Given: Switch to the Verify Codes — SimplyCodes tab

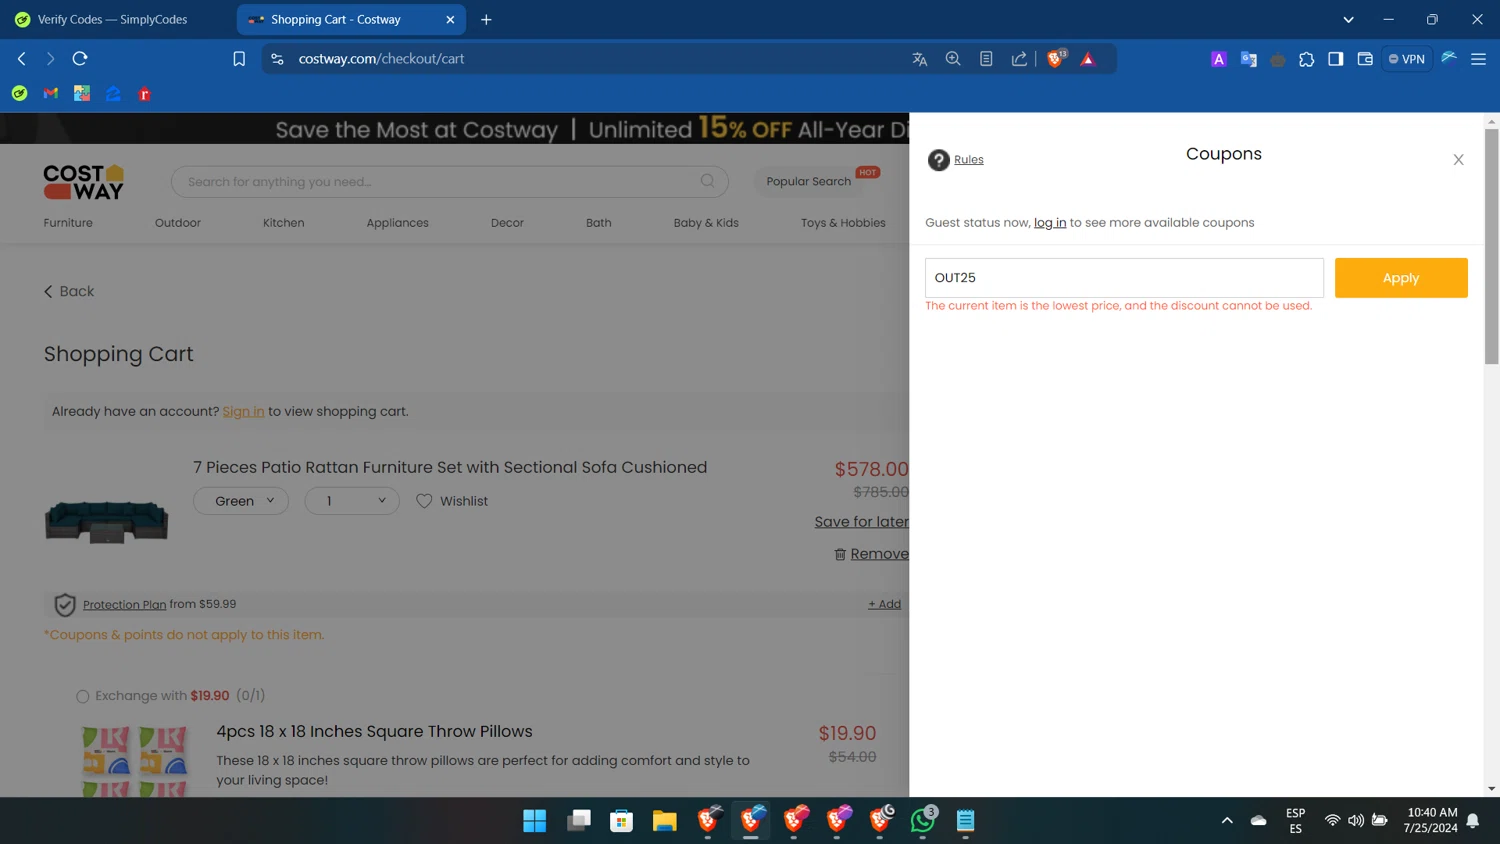Looking at the screenshot, I should point(113,19).
